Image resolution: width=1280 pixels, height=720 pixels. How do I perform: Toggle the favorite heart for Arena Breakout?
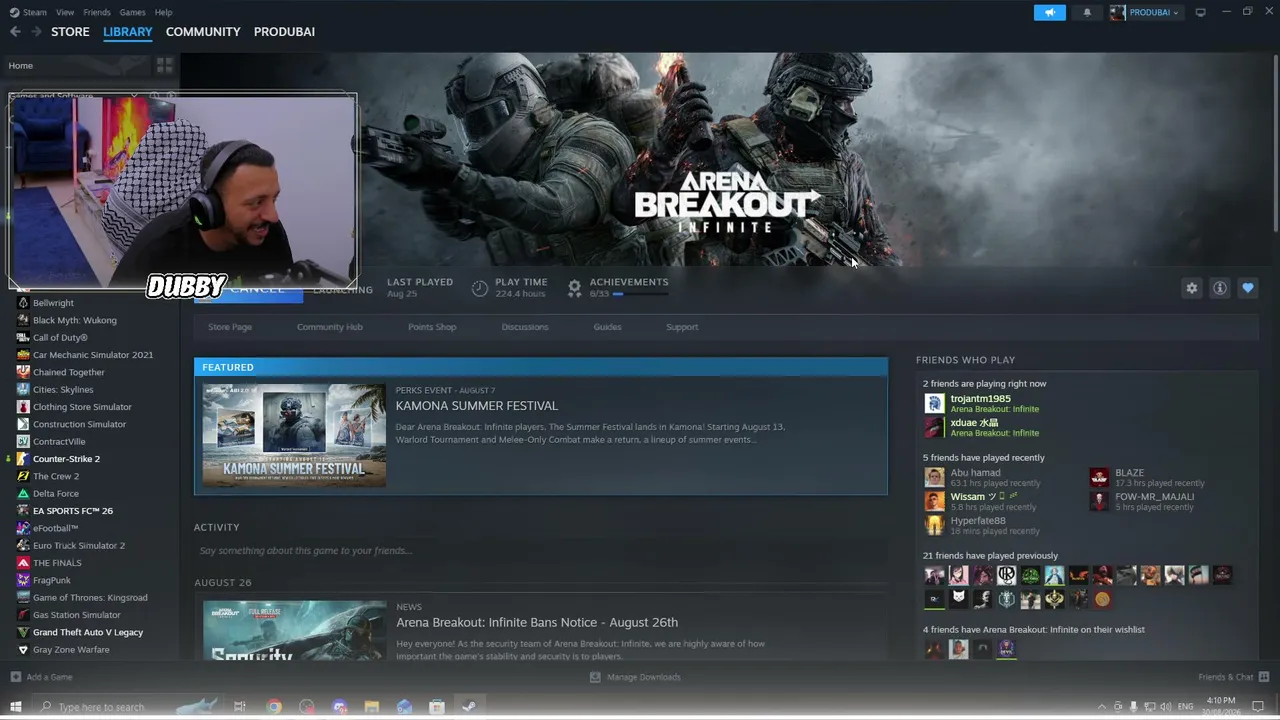(1248, 288)
